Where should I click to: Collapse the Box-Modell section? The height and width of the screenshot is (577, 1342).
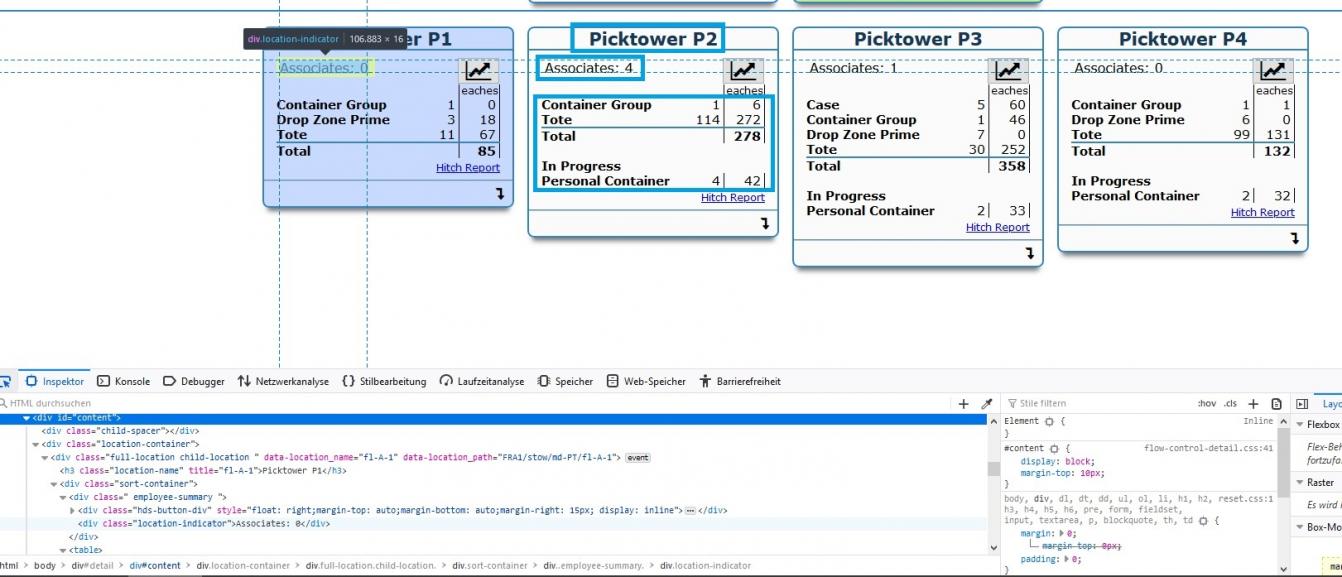(1299, 527)
